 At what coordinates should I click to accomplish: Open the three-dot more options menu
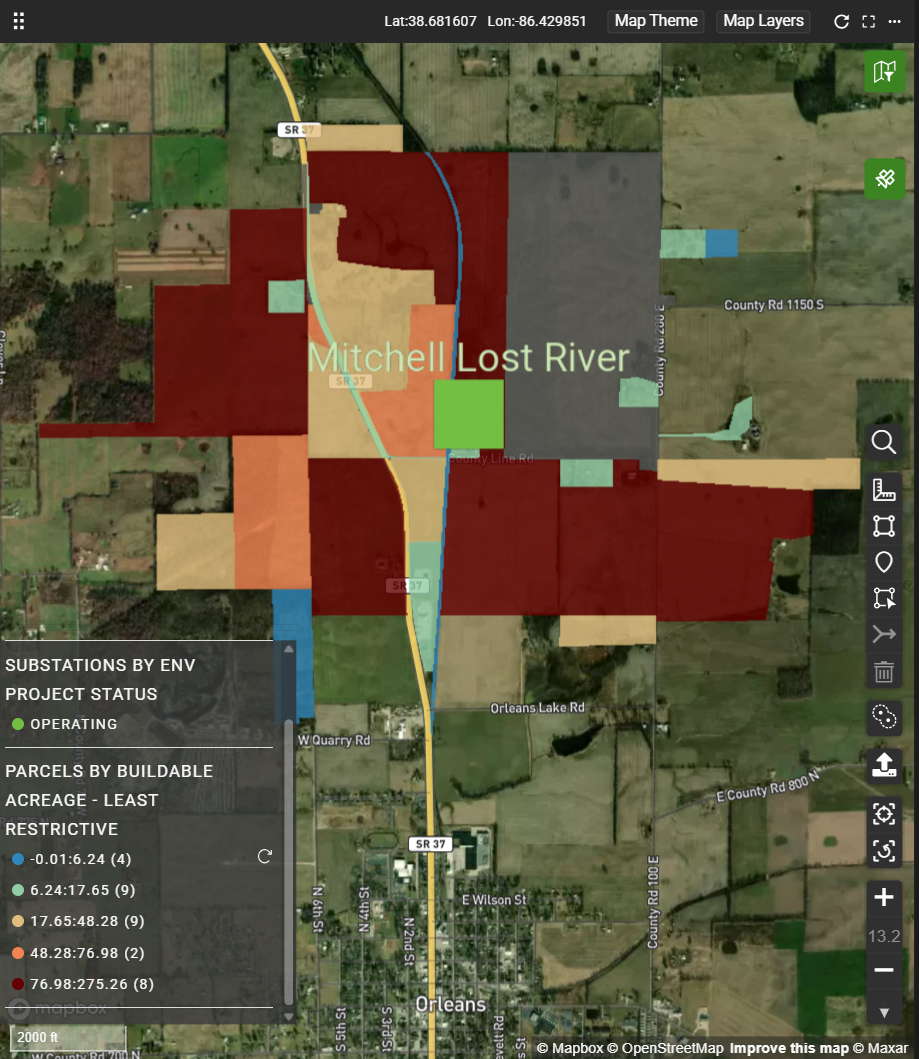click(x=894, y=21)
